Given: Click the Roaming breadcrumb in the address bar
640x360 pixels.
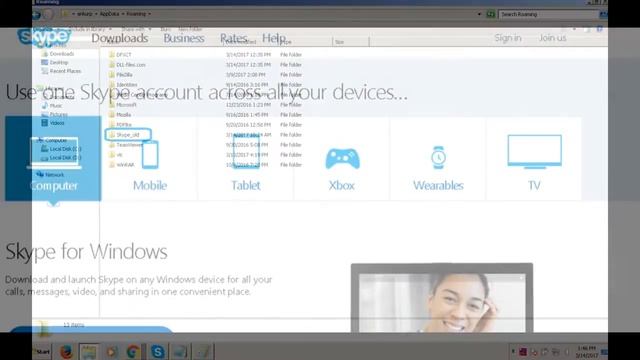Looking at the screenshot, I should pyautogui.click(x=136, y=14).
